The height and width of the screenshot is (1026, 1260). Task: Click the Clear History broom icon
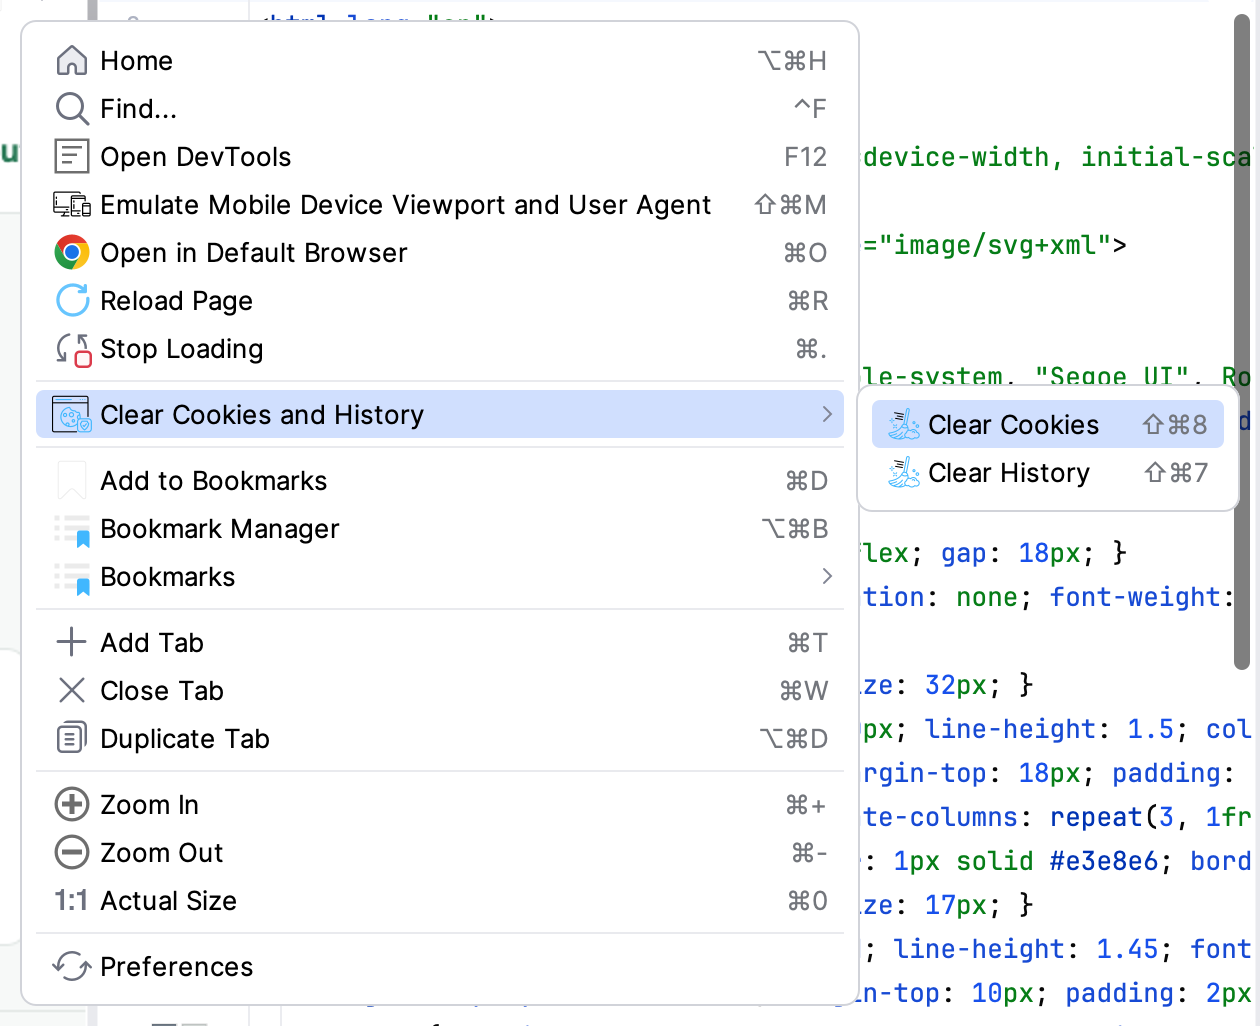pyautogui.click(x=905, y=473)
